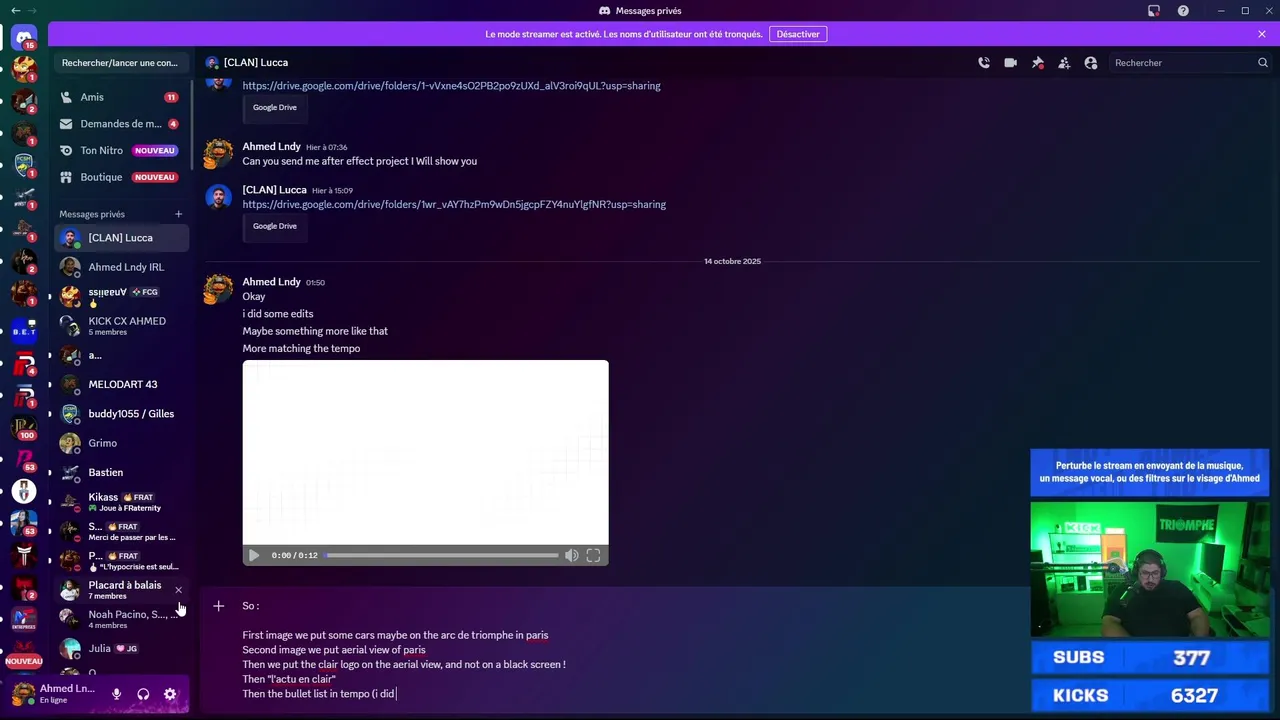Image resolution: width=1280 pixels, height=720 pixels.
Task: Click the video thumbnail preview
Action: pyautogui.click(x=425, y=452)
